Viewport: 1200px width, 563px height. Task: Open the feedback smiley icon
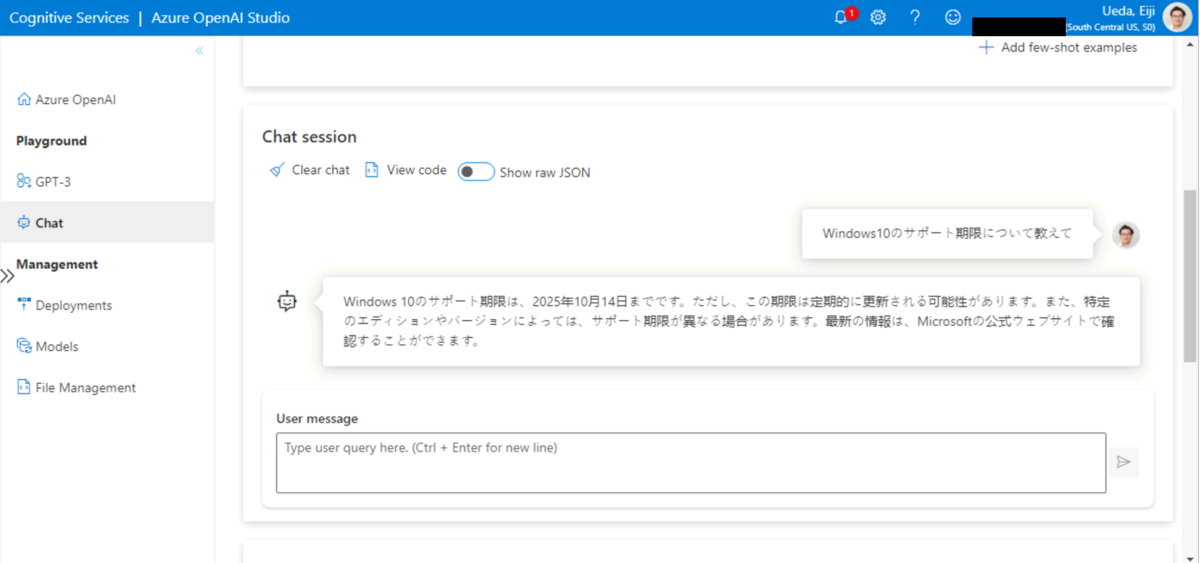[953, 17]
